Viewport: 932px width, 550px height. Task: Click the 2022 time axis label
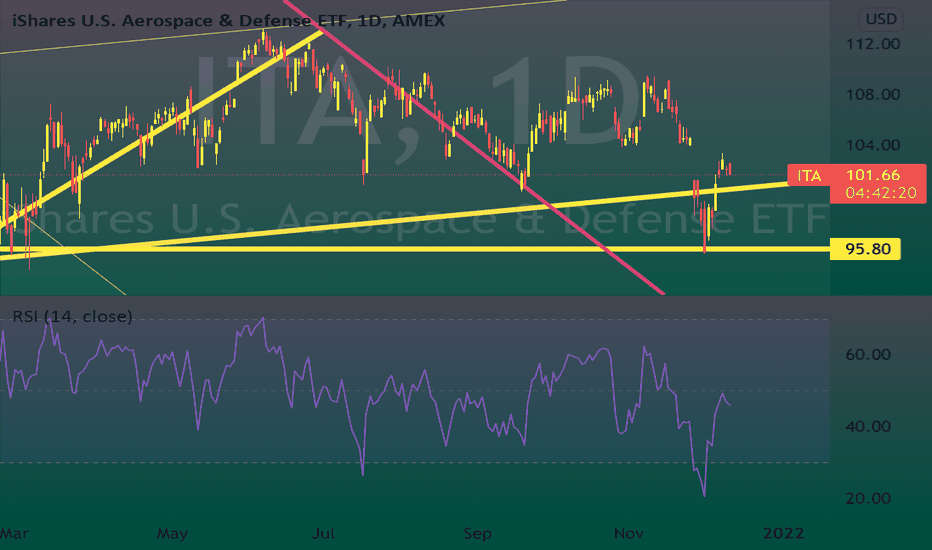click(x=783, y=533)
